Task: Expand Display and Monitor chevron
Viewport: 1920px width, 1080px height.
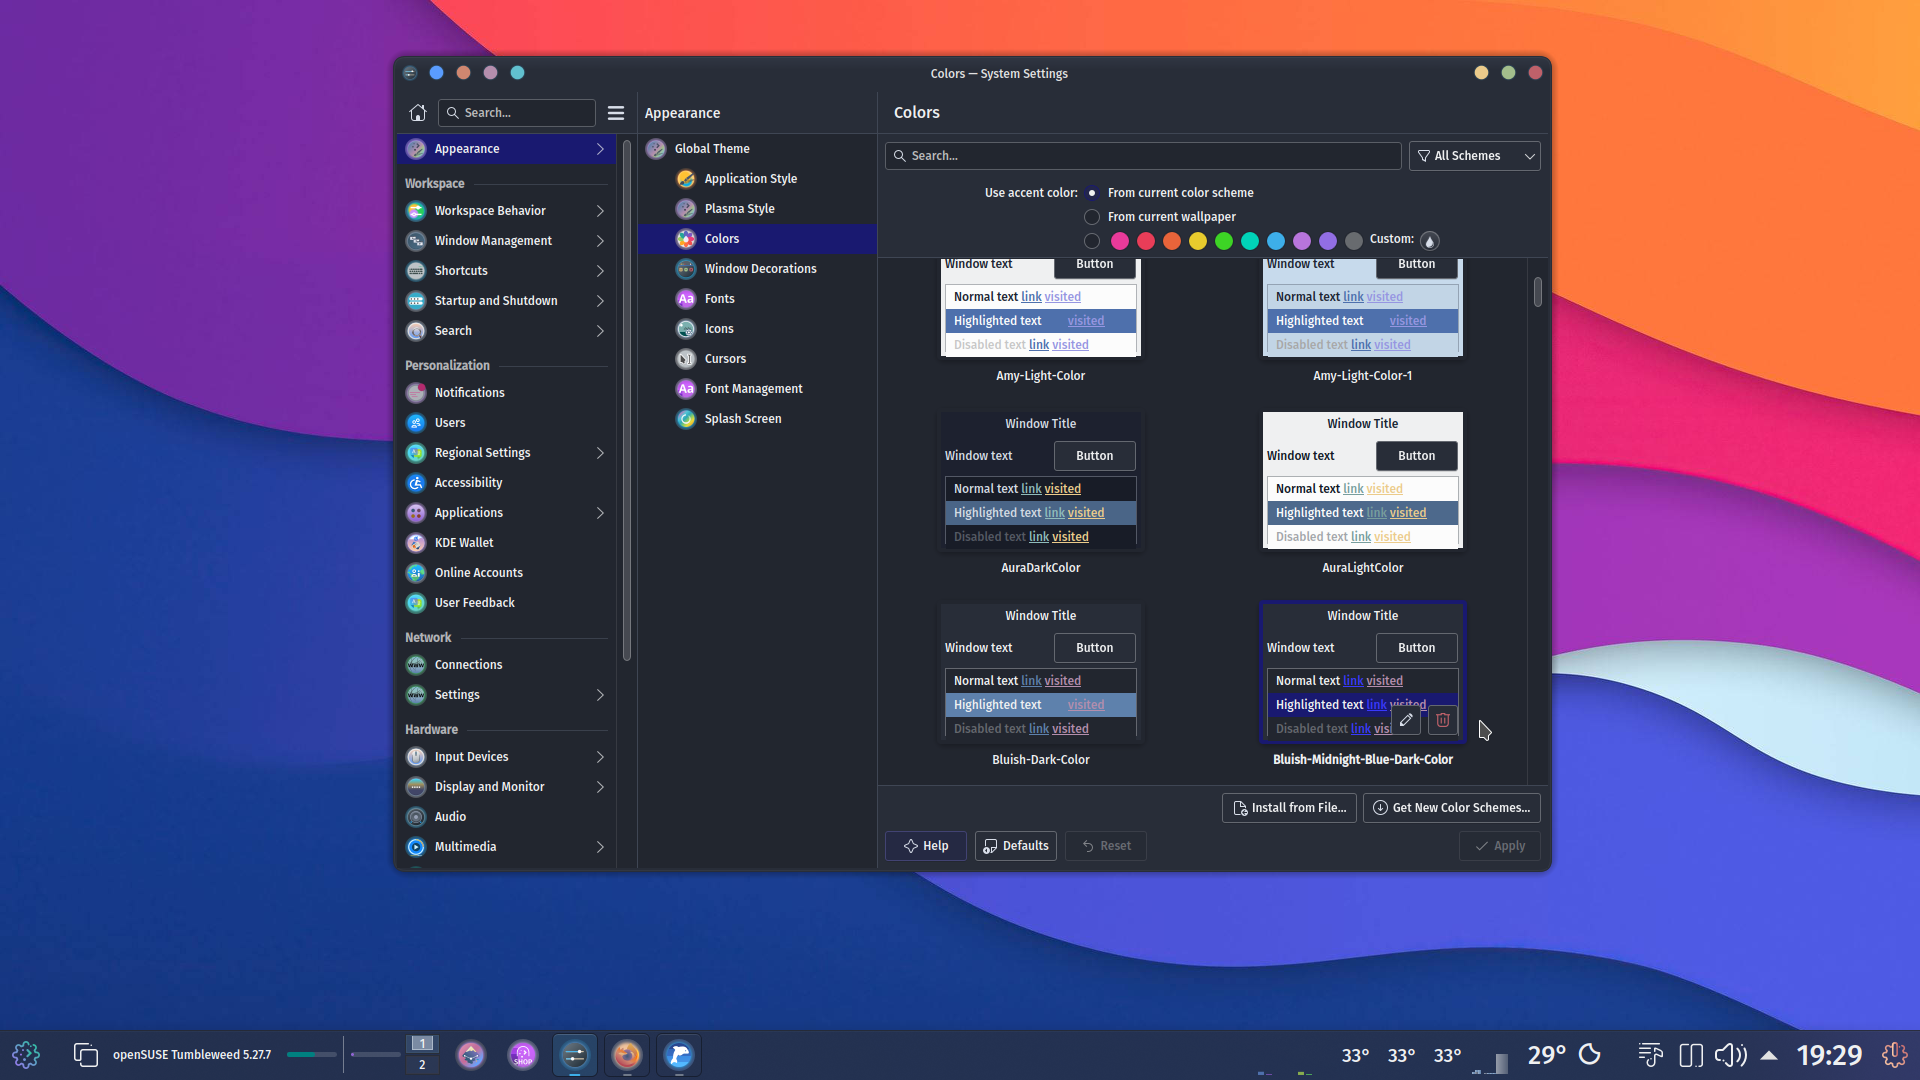Action: 600,787
